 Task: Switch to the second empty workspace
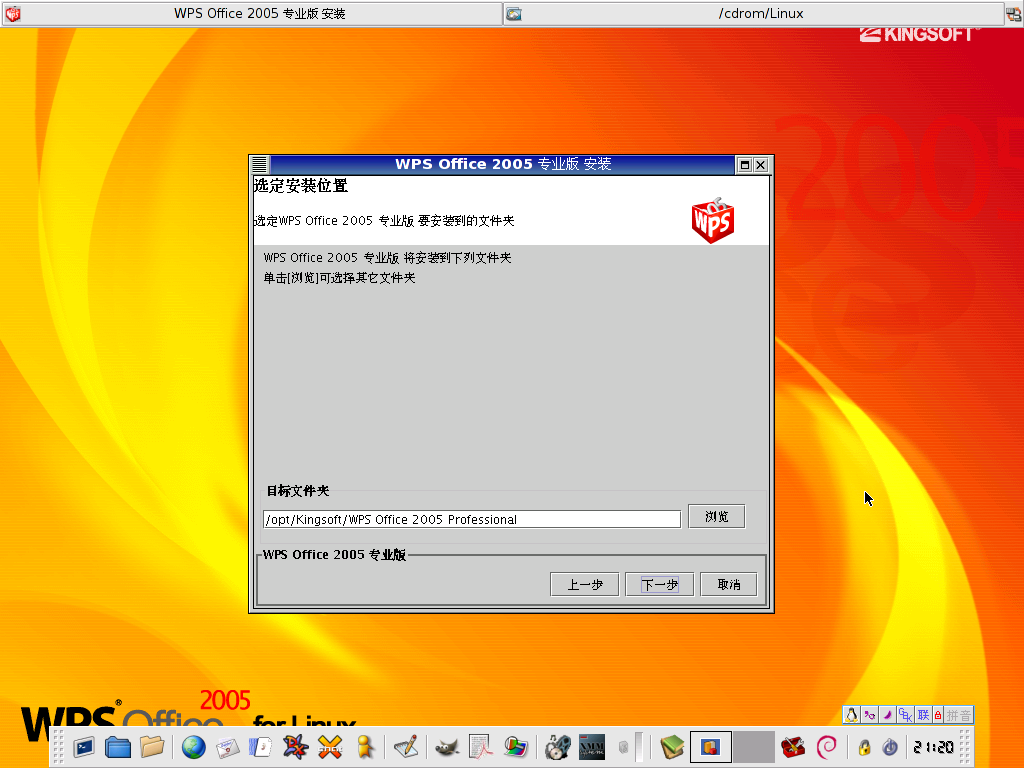tap(754, 746)
